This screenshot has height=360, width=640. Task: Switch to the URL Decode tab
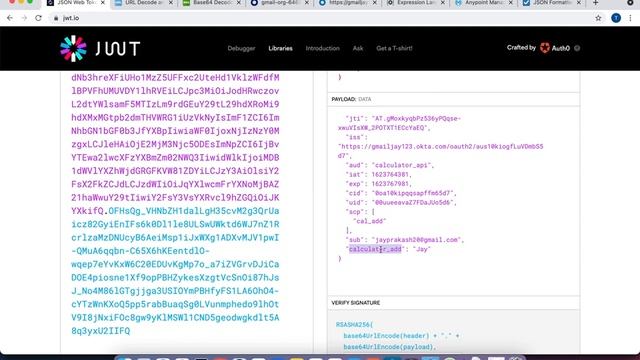coord(143,3)
